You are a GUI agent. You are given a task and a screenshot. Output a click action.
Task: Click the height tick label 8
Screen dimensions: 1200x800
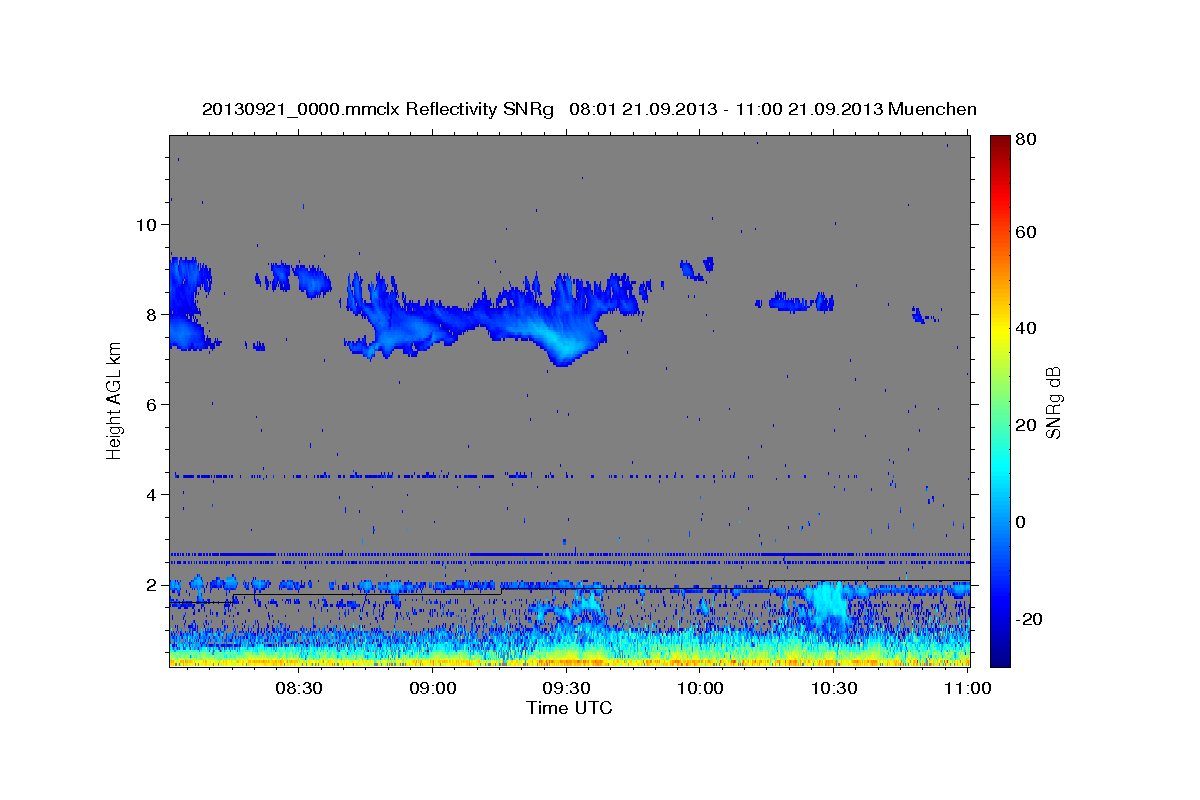click(153, 314)
